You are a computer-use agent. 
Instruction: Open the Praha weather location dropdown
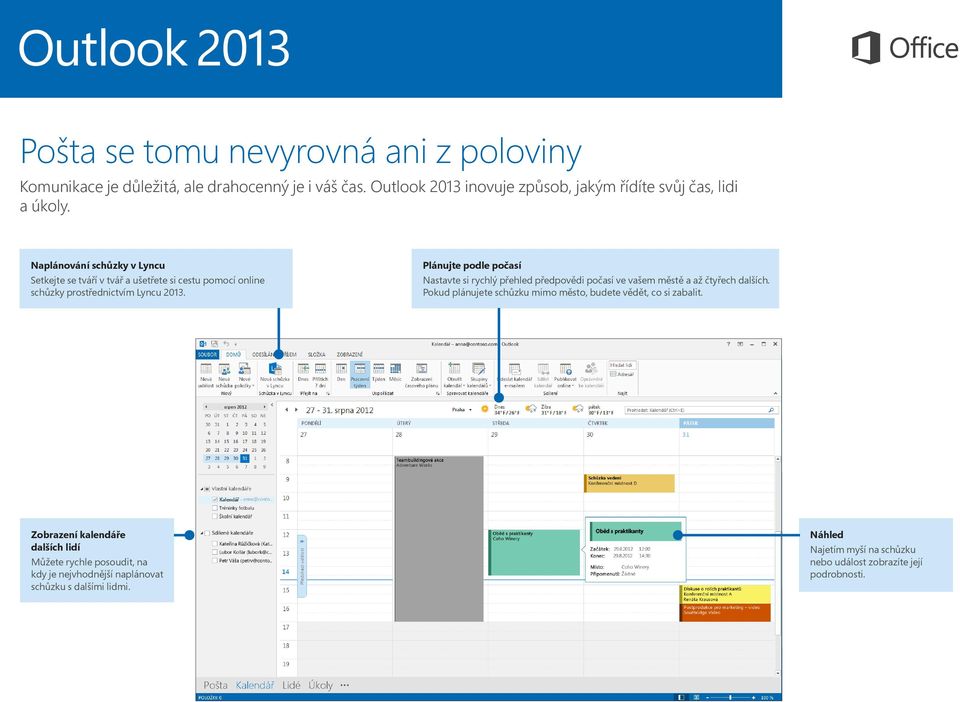click(x=462, y=409)
